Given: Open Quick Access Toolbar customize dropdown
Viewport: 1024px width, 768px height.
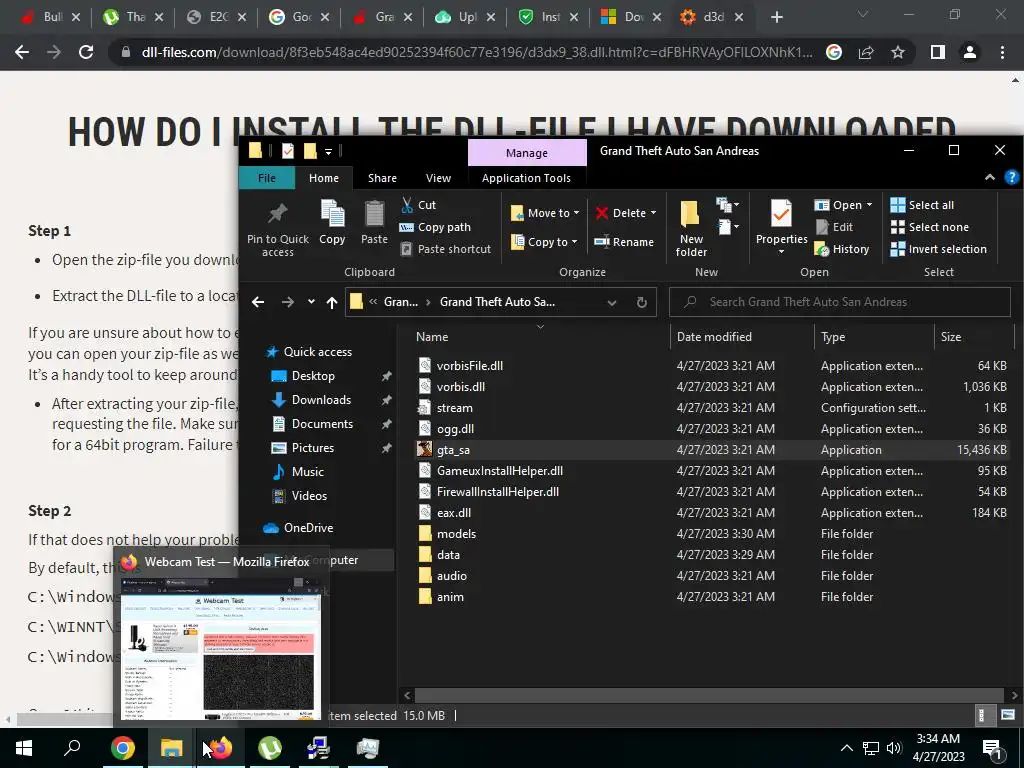Looking at the screenshot, I should 328,152.
